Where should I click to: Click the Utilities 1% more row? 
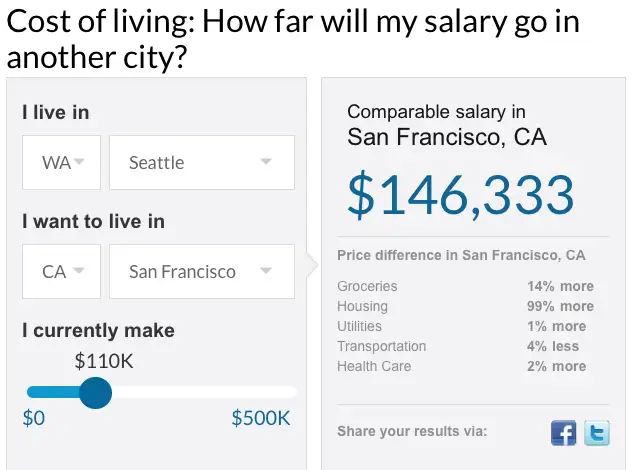click(x=462, y=326)
